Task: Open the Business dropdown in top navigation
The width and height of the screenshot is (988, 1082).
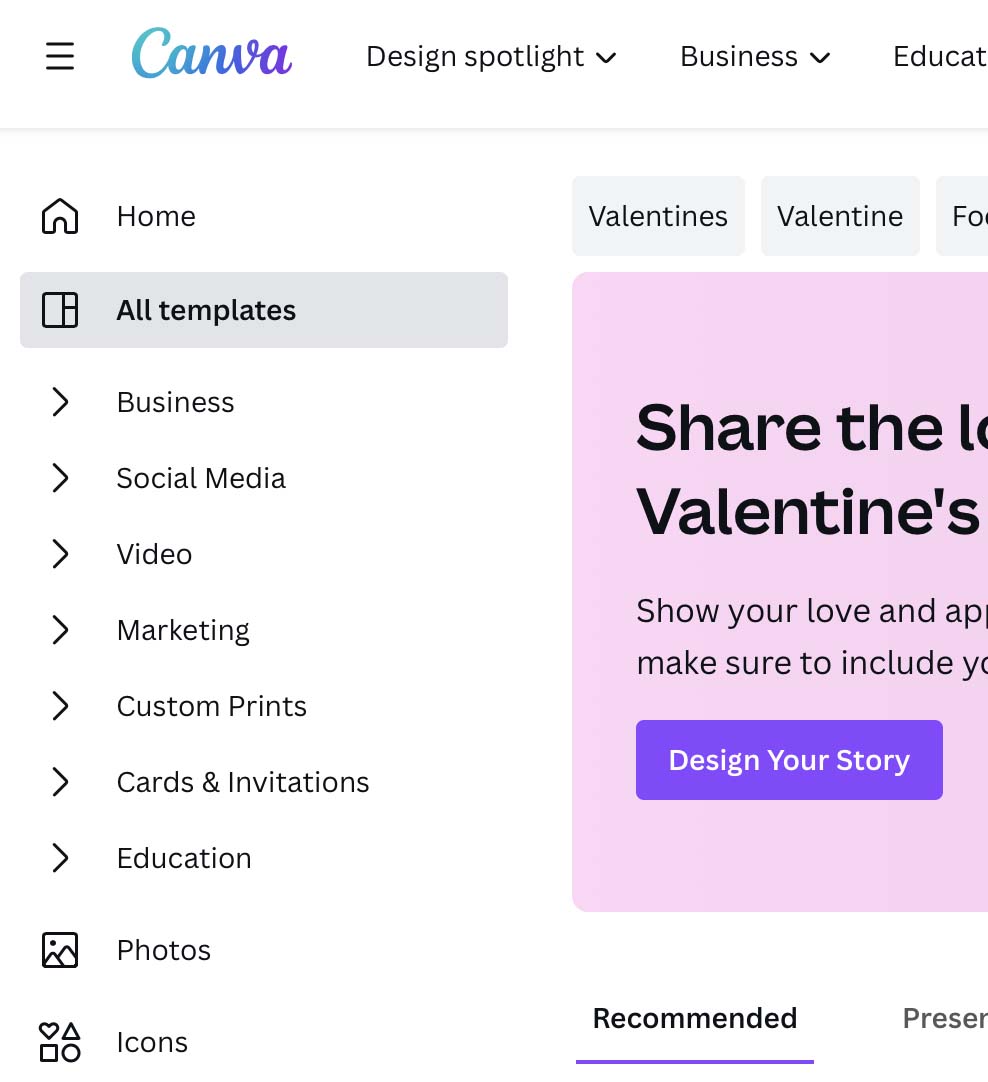Action: click(x=755, y=57)
